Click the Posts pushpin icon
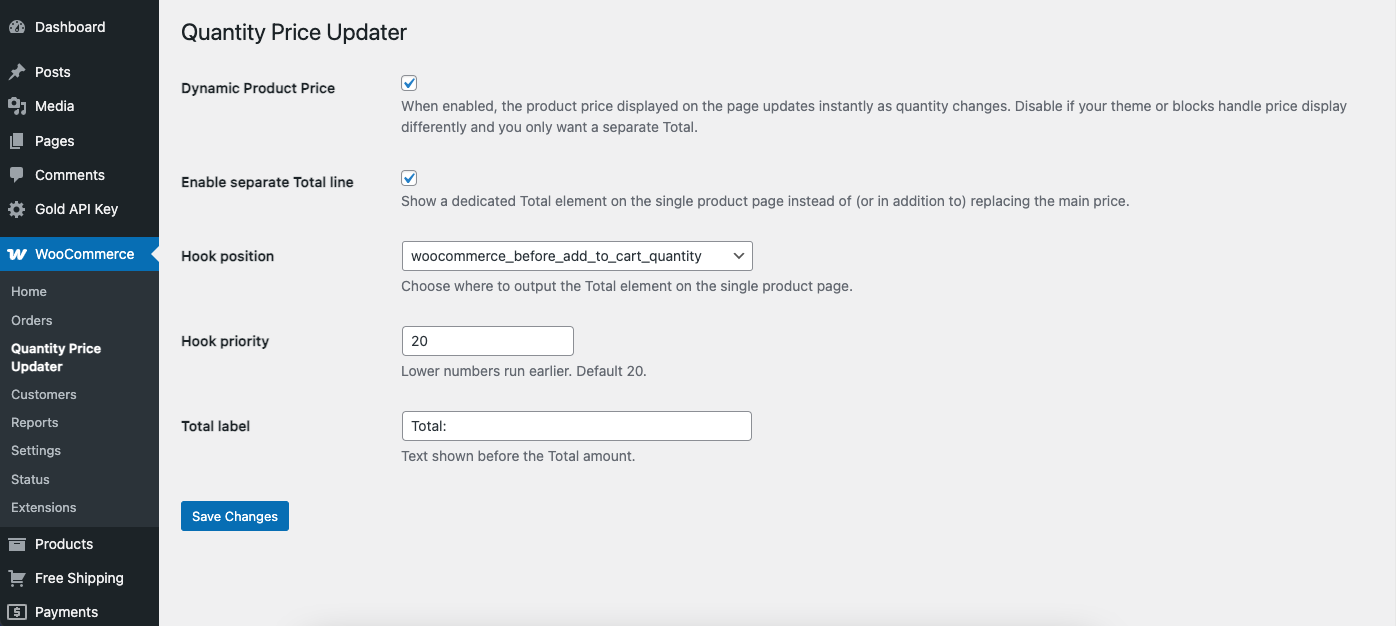Screen dimensions: 1396x626 tap(17, 72)
